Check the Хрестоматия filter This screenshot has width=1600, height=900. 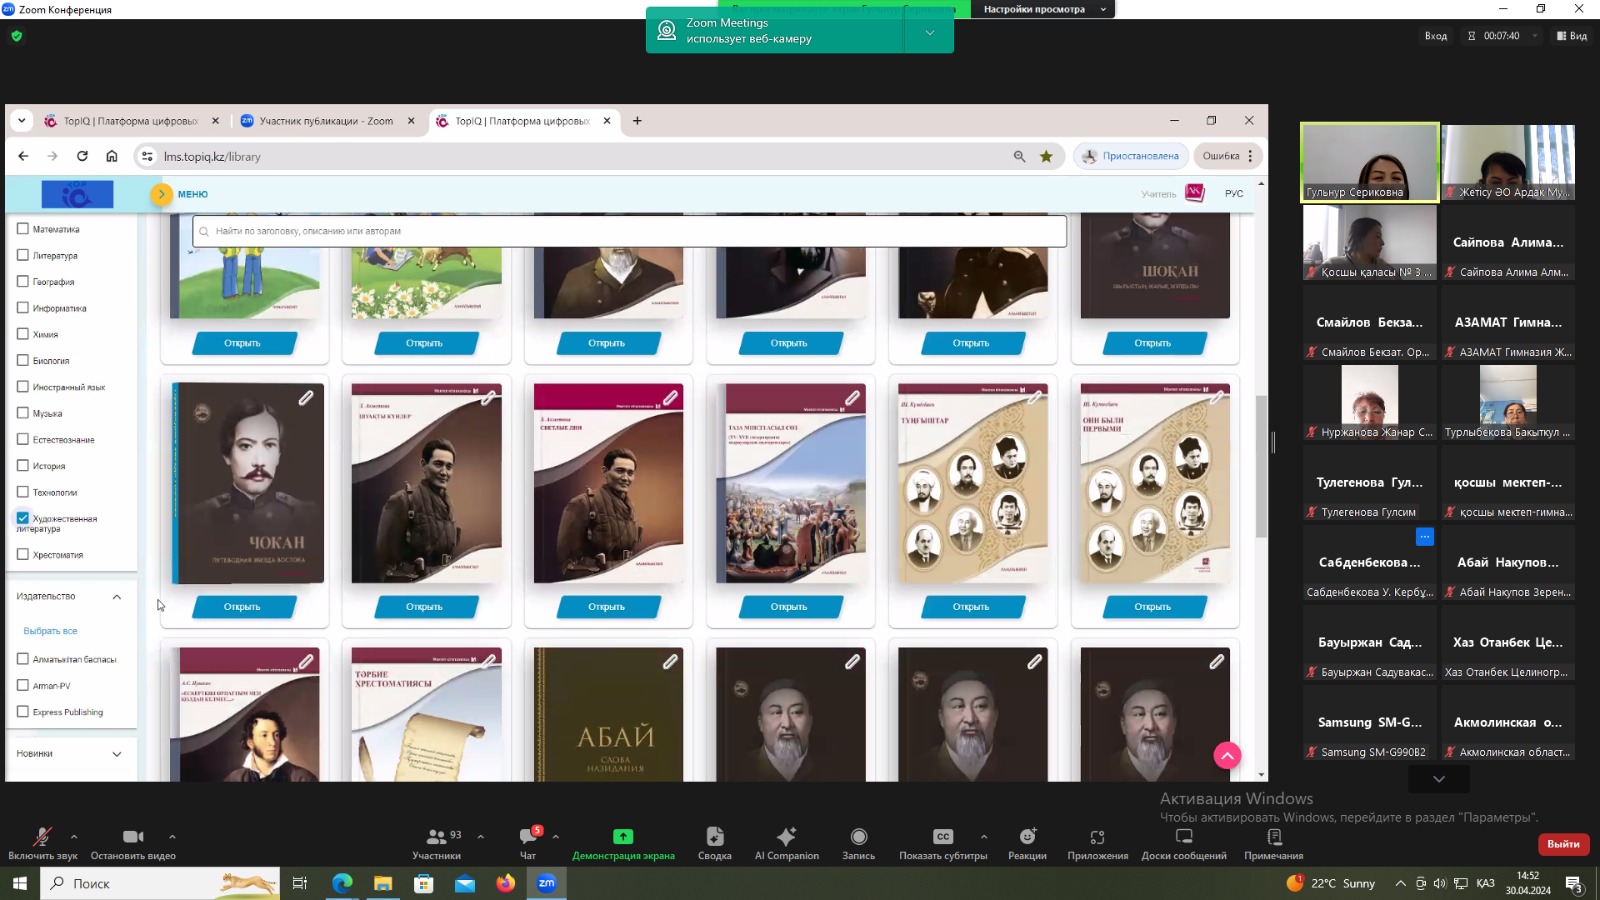[22, 554]
